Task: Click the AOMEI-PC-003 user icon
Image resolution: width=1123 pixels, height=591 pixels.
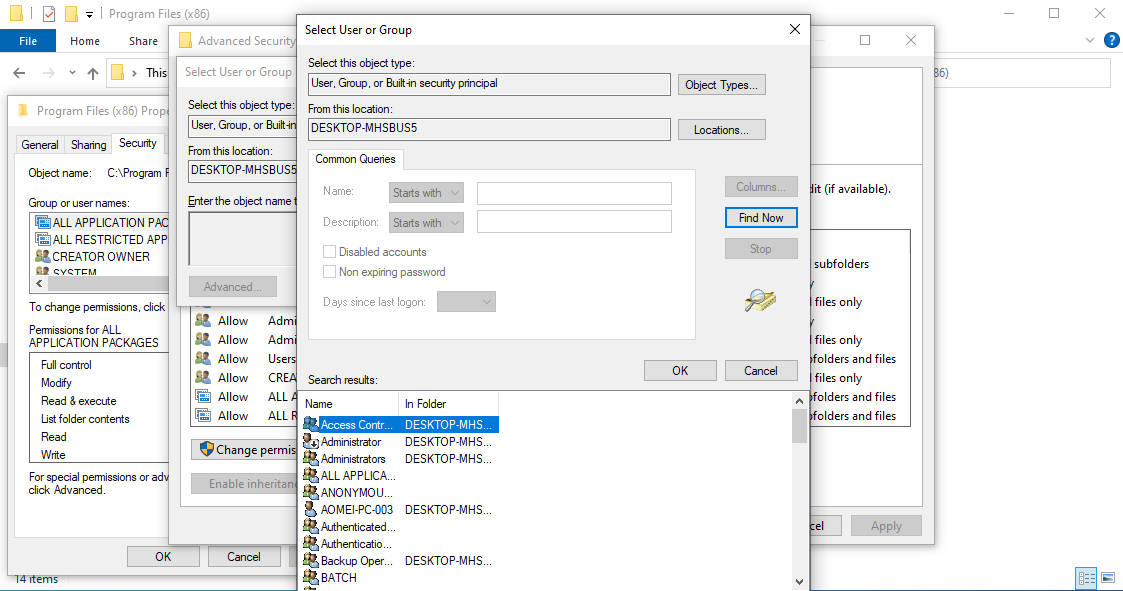Action: click(x=311, y=509)
